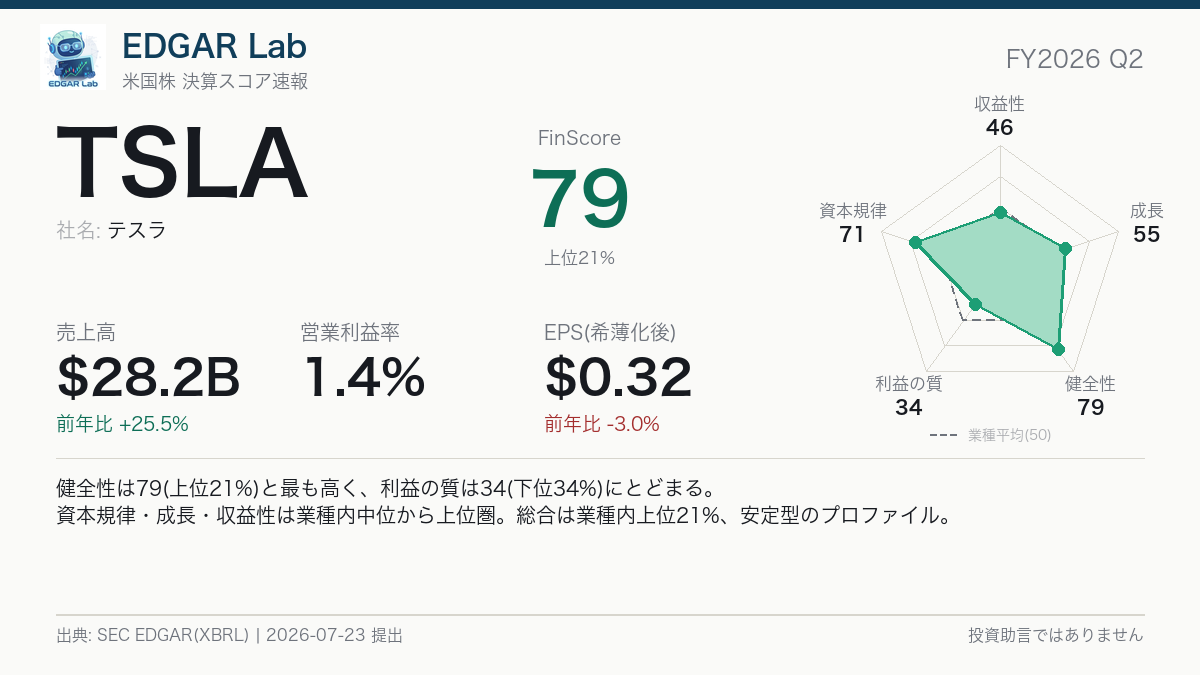Viewport: 1200px width, 675px height.
Task: Click the radar point on 健全性 axis
Action: tap(1059, 349)
